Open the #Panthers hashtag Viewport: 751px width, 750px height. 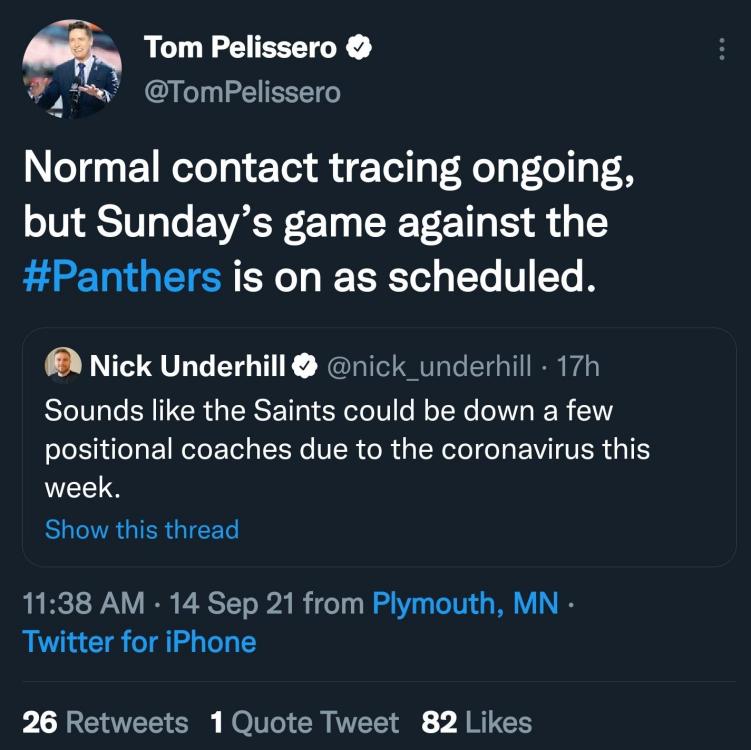coord(121,276)
